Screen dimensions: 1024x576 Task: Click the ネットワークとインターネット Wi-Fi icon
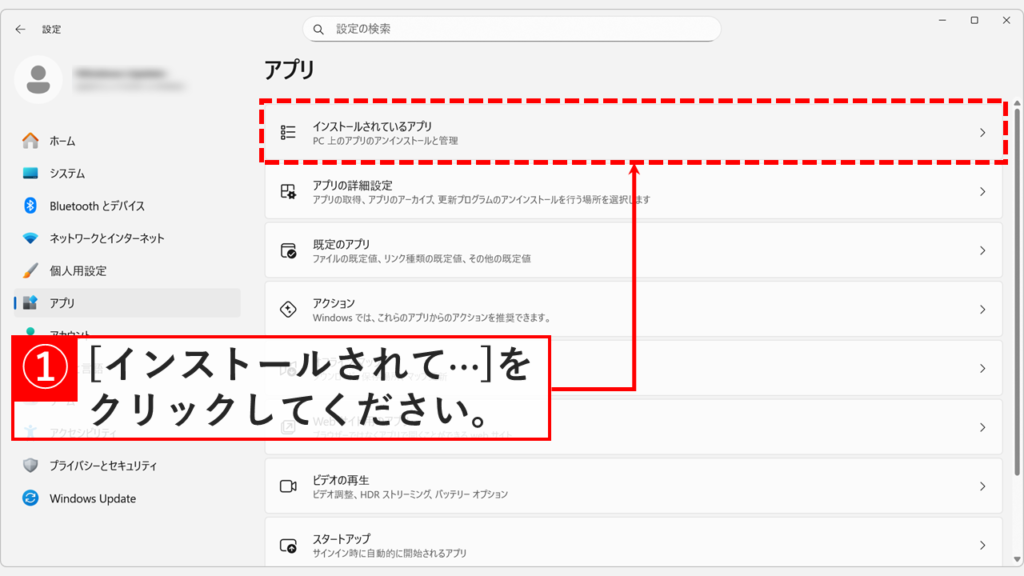click(x=32, y=237)
